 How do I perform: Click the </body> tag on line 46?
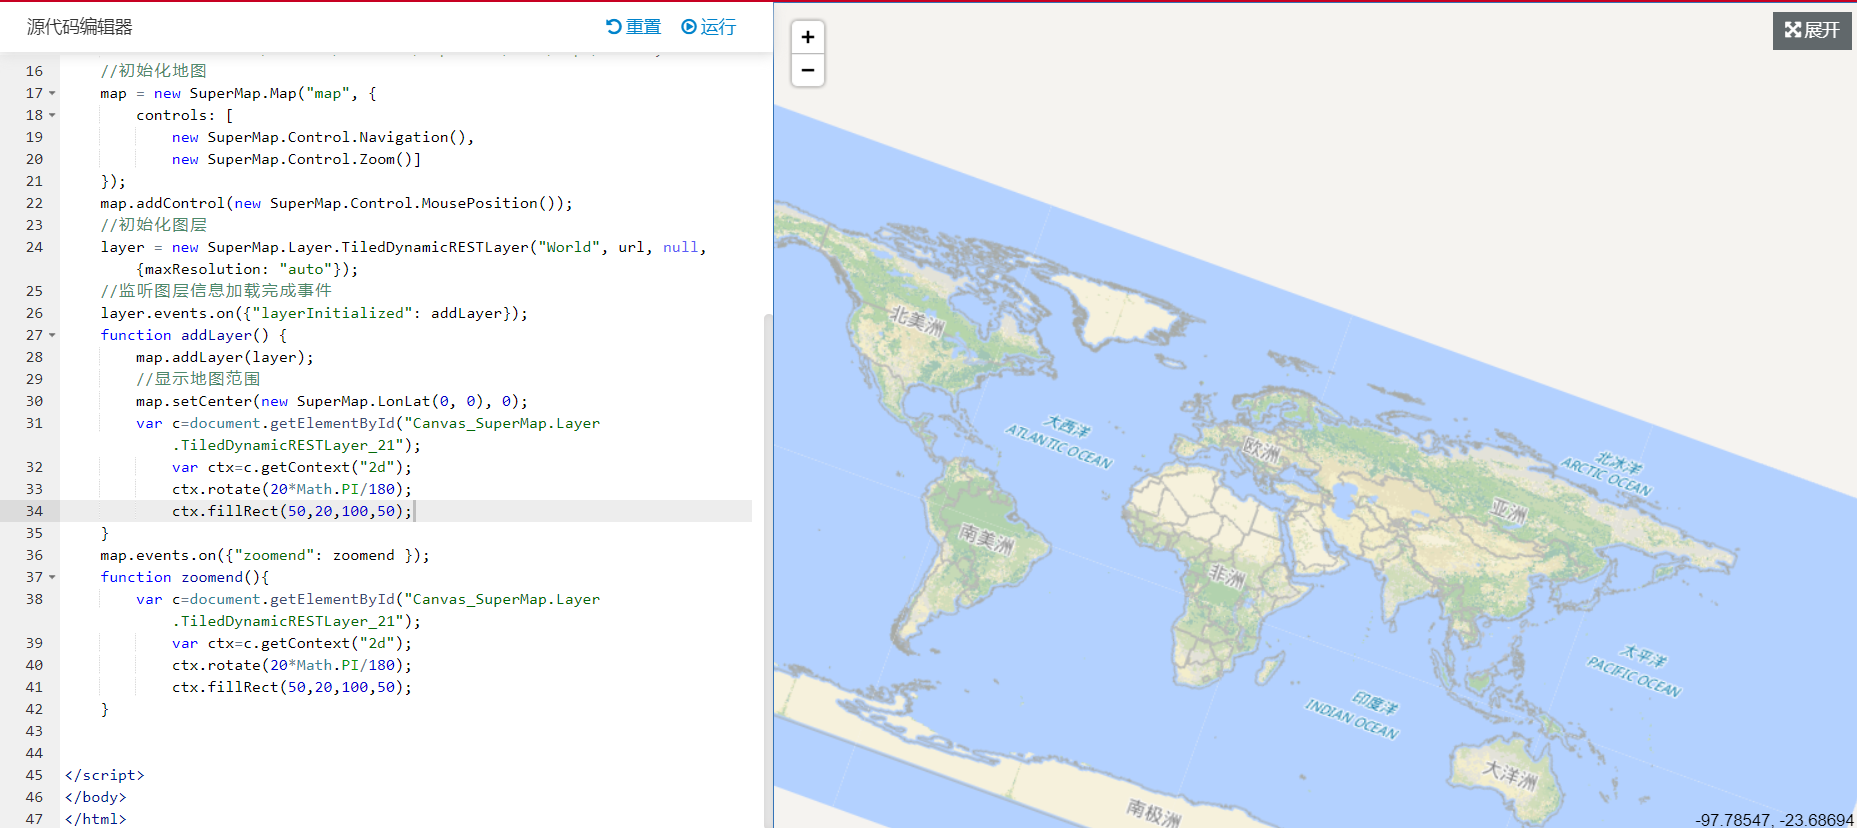click(96, 797)
